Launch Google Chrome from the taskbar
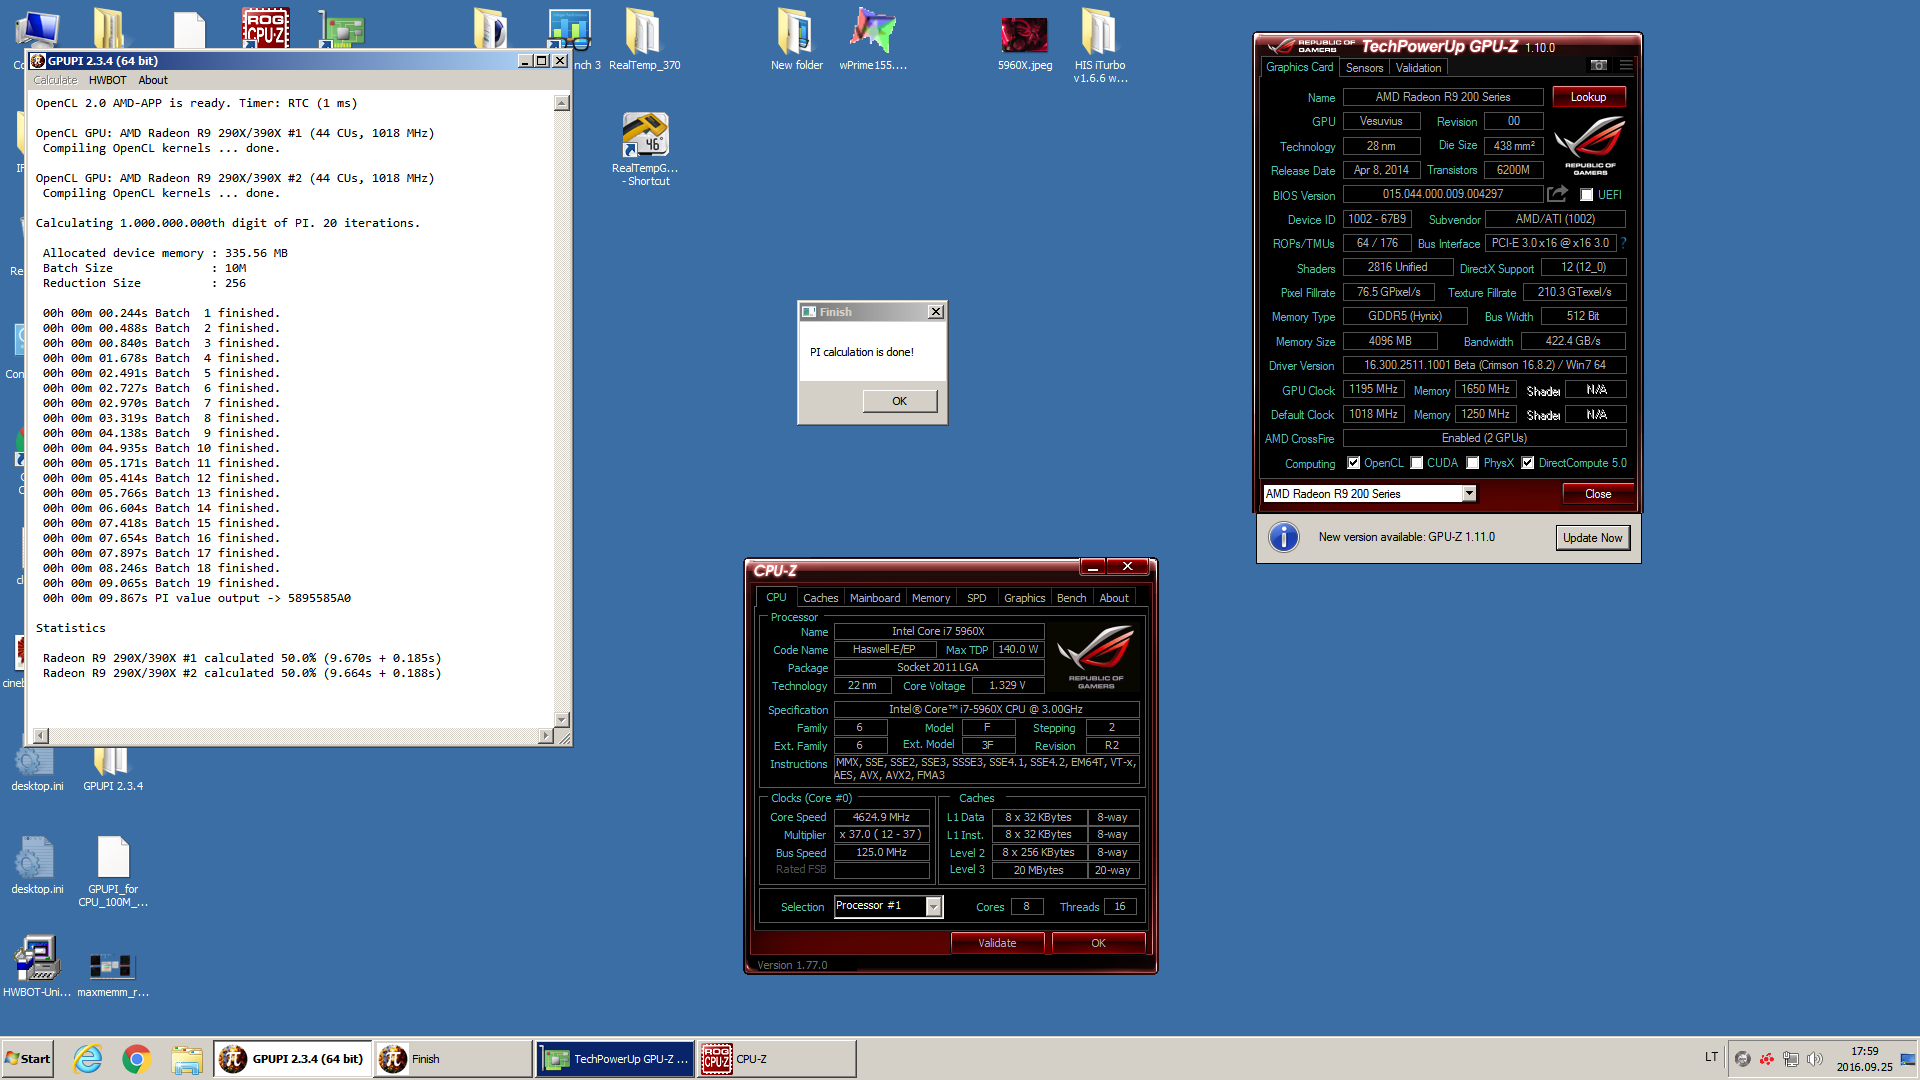The image size is (1920, 1080). [x=137, y=1058]
